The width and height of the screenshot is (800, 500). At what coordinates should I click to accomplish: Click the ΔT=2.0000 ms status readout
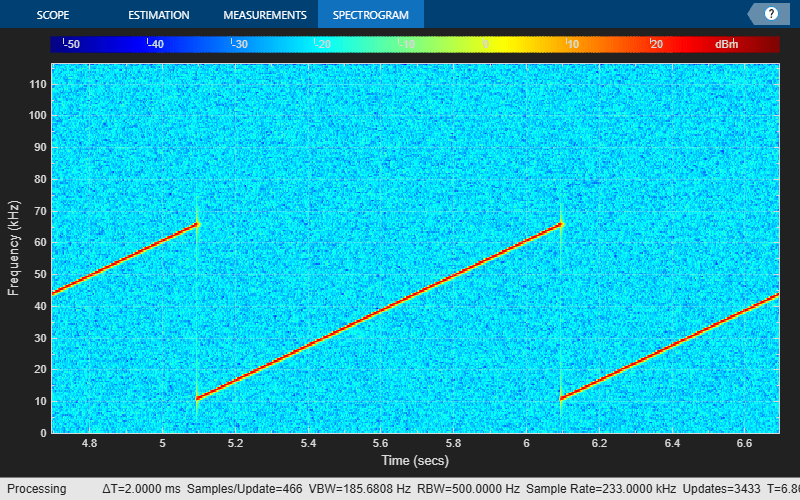144,489
